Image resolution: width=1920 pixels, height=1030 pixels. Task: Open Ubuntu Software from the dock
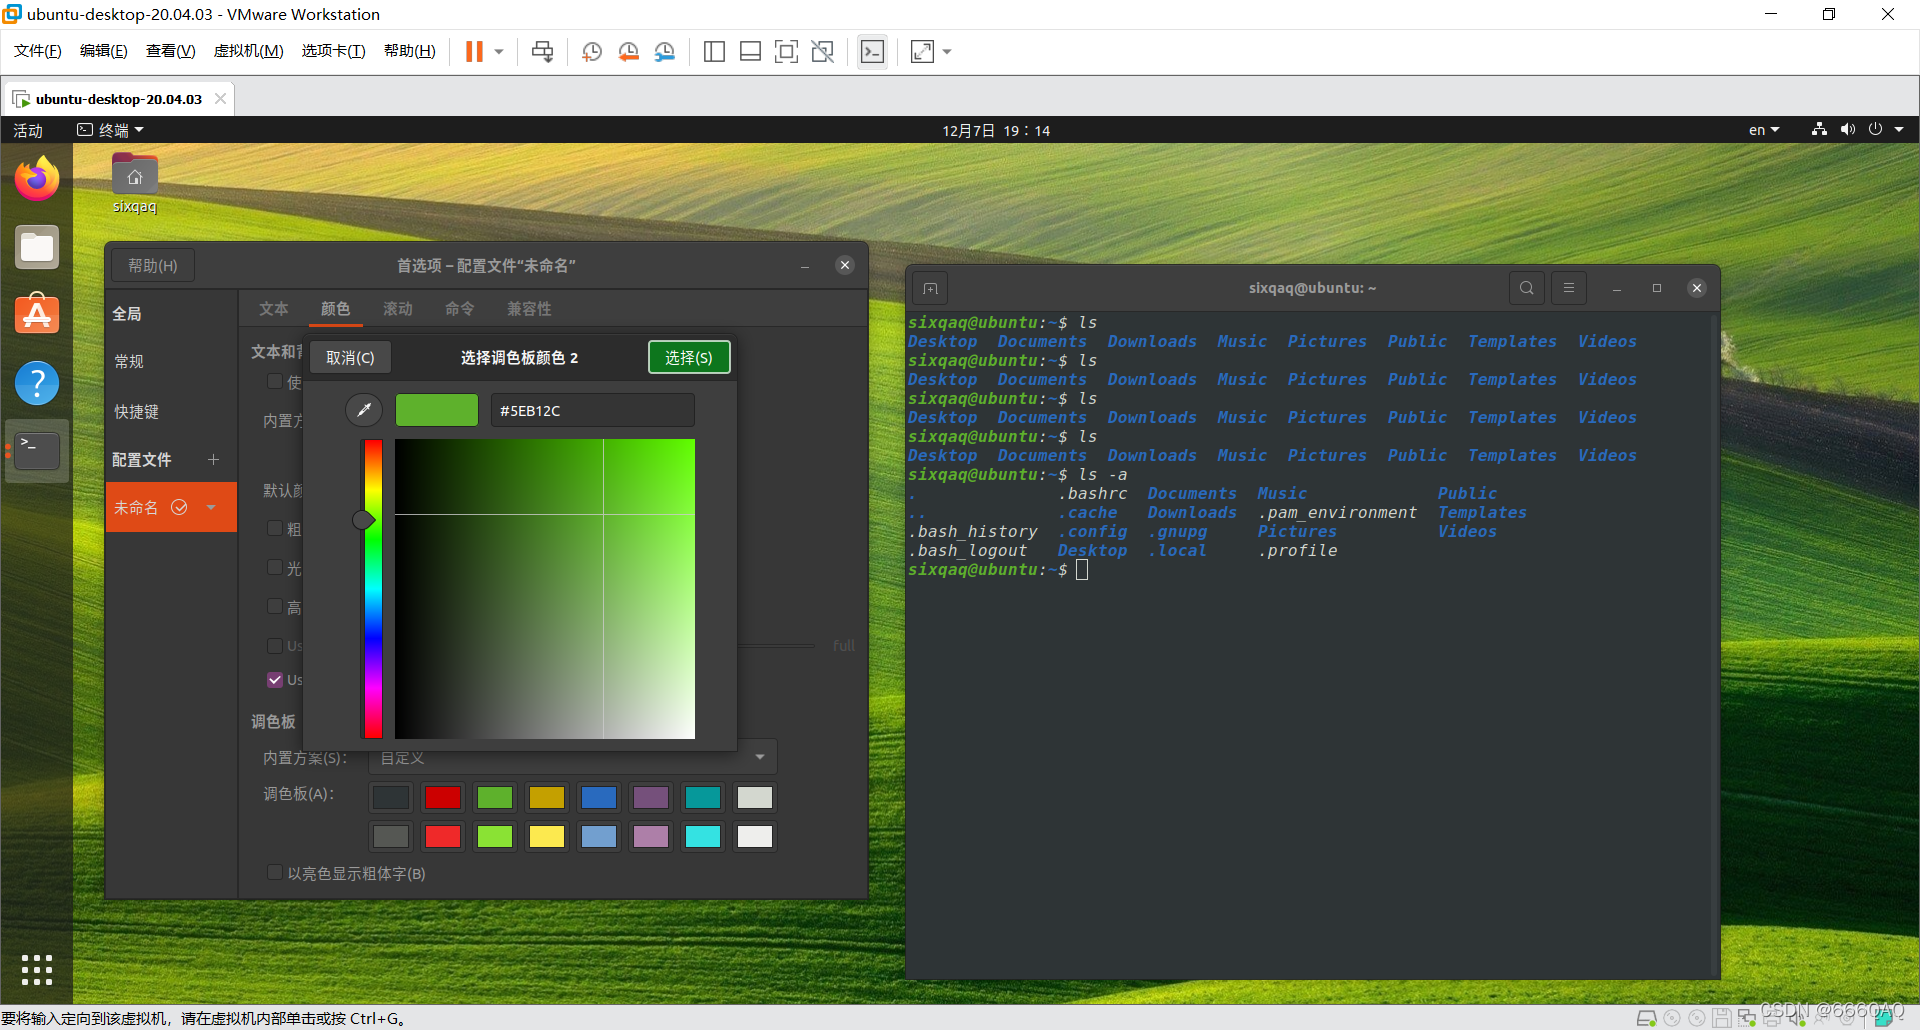pyautogui.click(x=37, y=314)
